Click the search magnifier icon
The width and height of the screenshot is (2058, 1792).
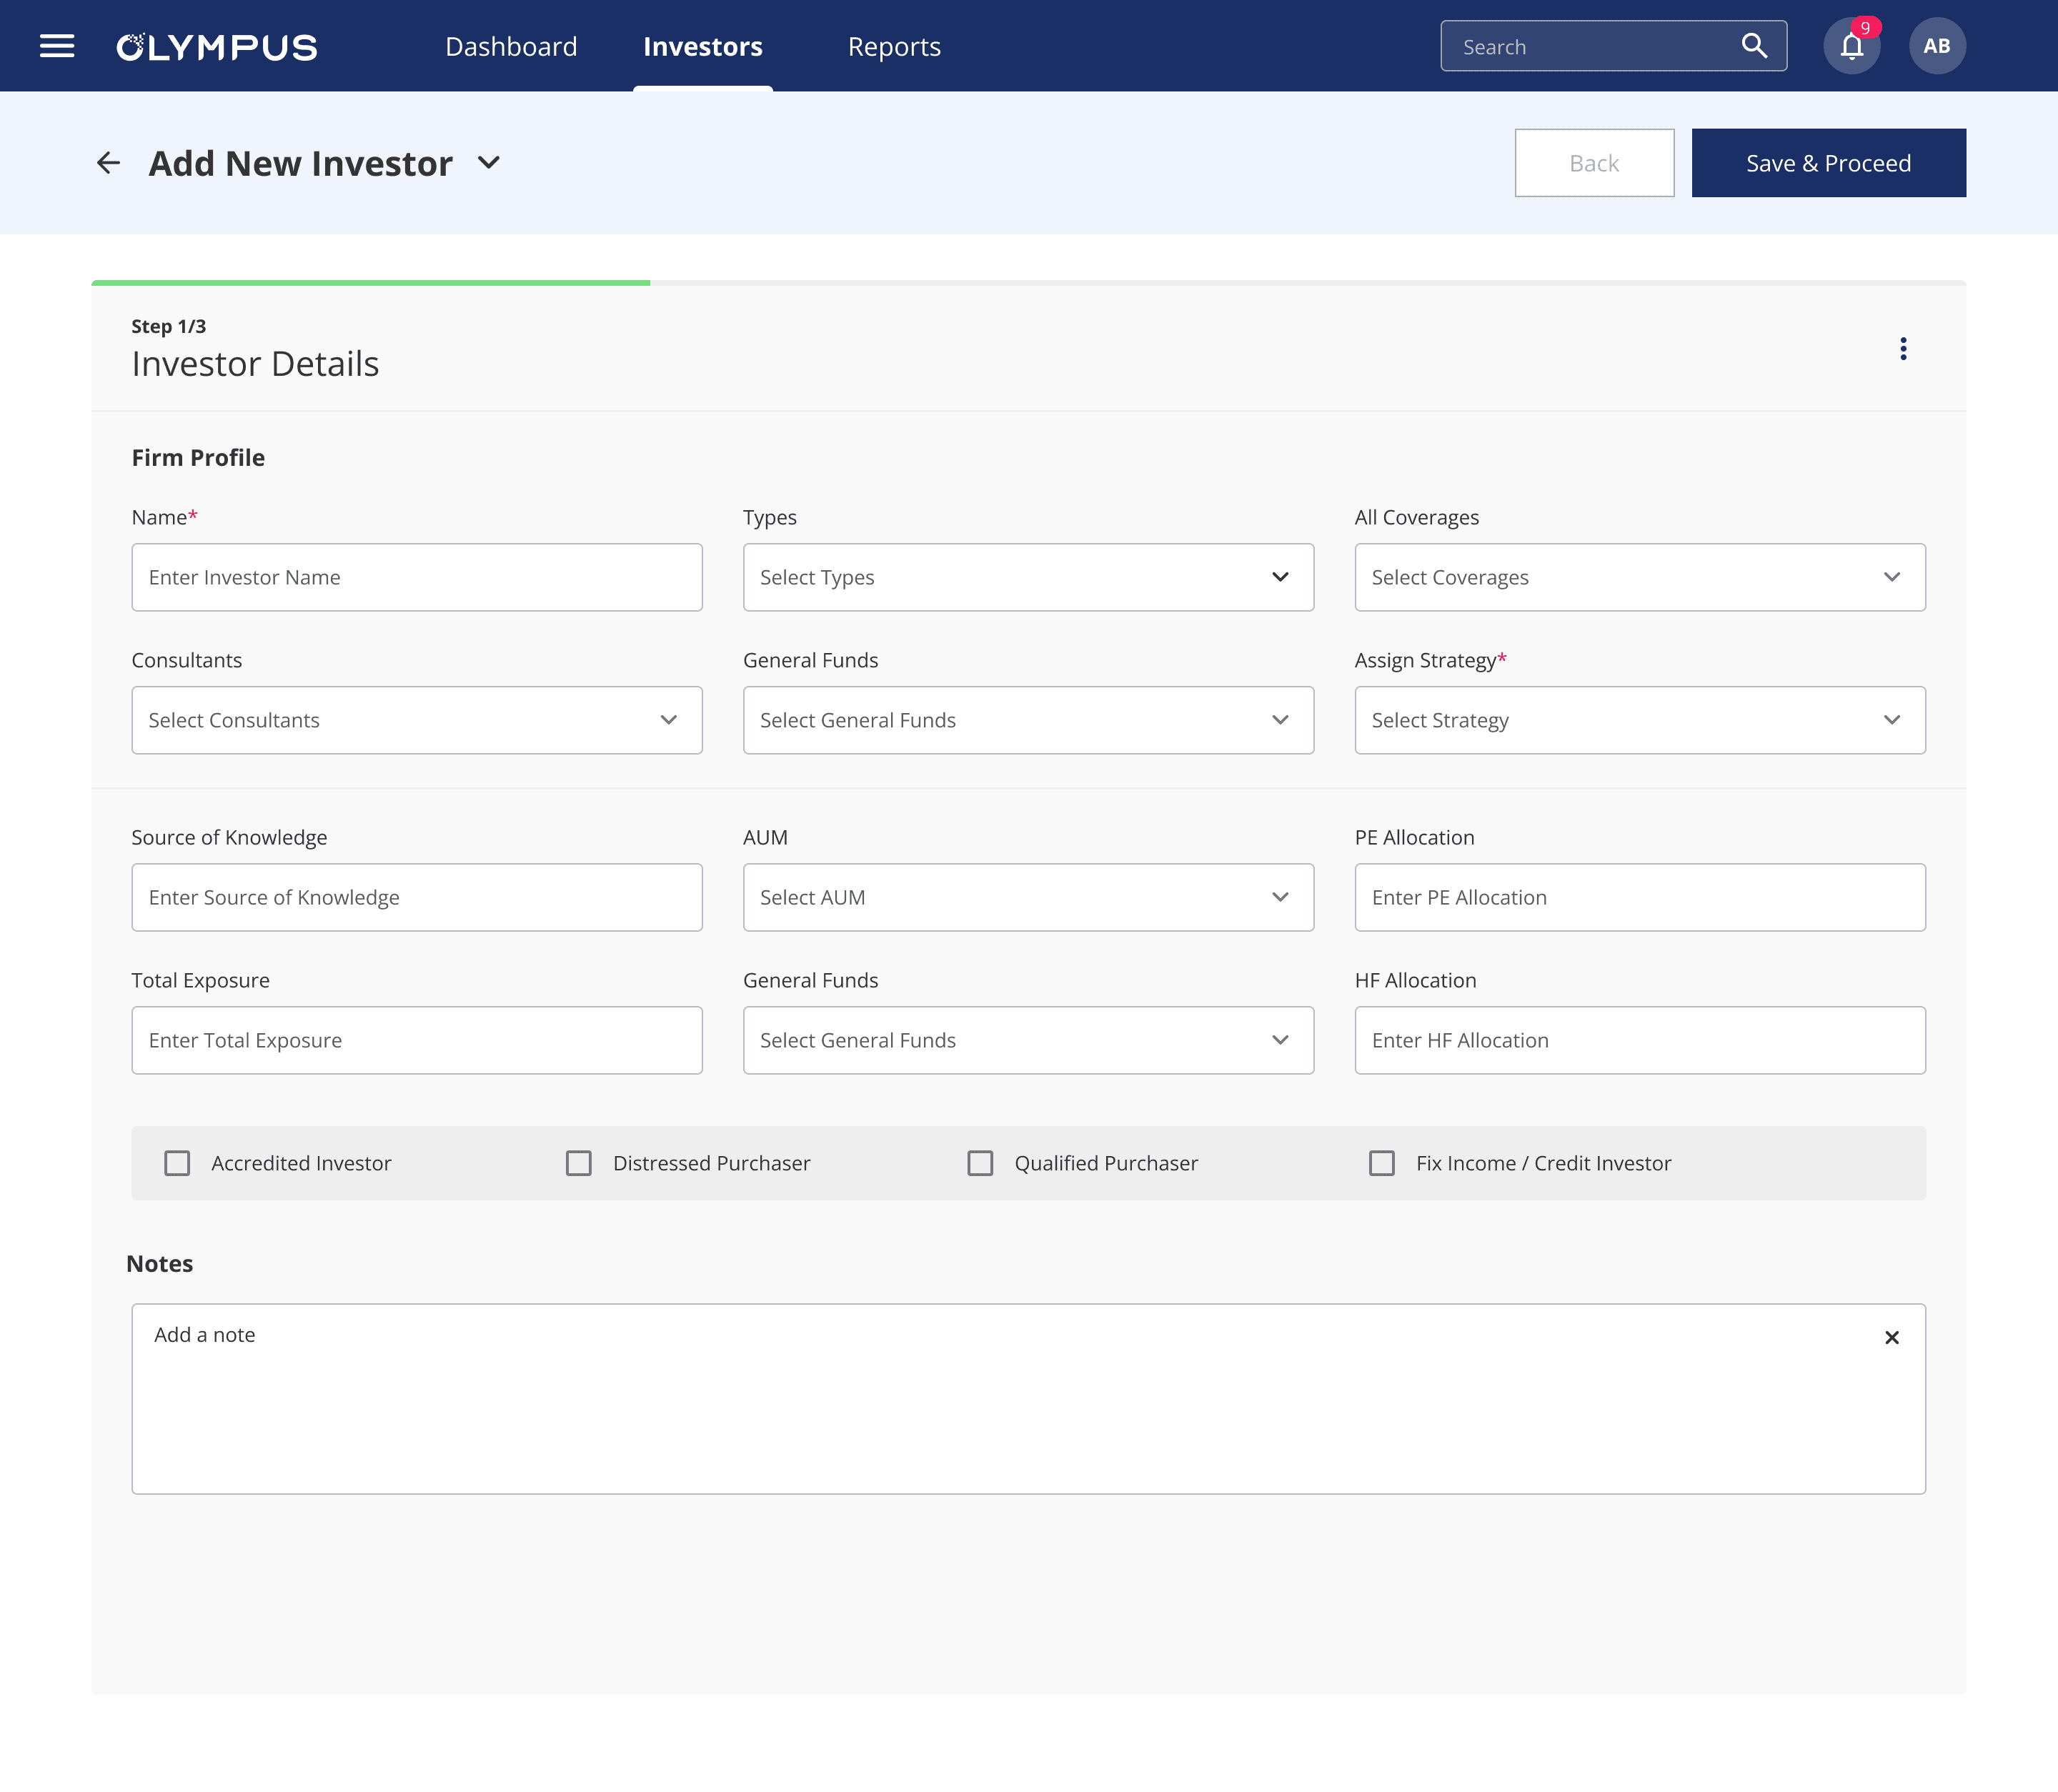pyautogui.click(x=1754, y=46)
